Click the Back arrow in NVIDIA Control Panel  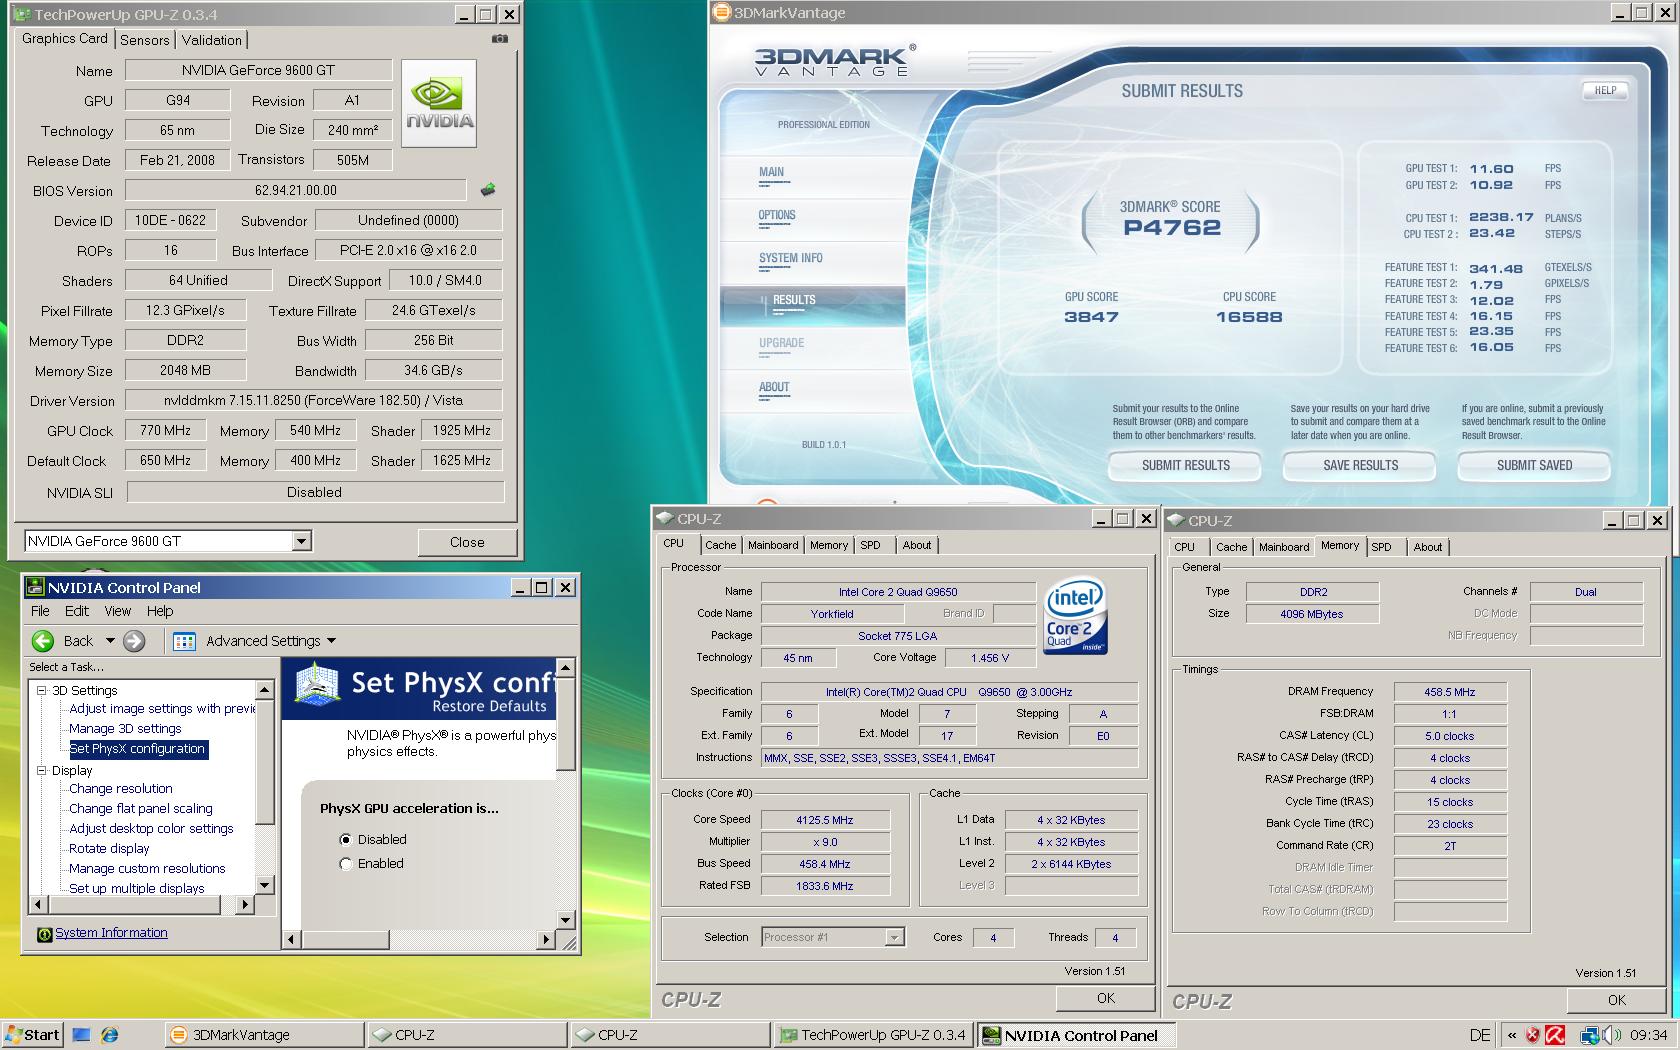coord(43,641)
